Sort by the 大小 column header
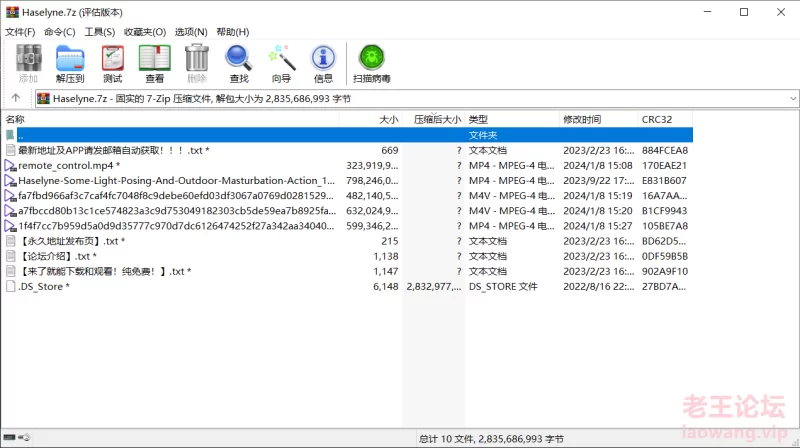800x448 pixels. (x=370, y=119)
